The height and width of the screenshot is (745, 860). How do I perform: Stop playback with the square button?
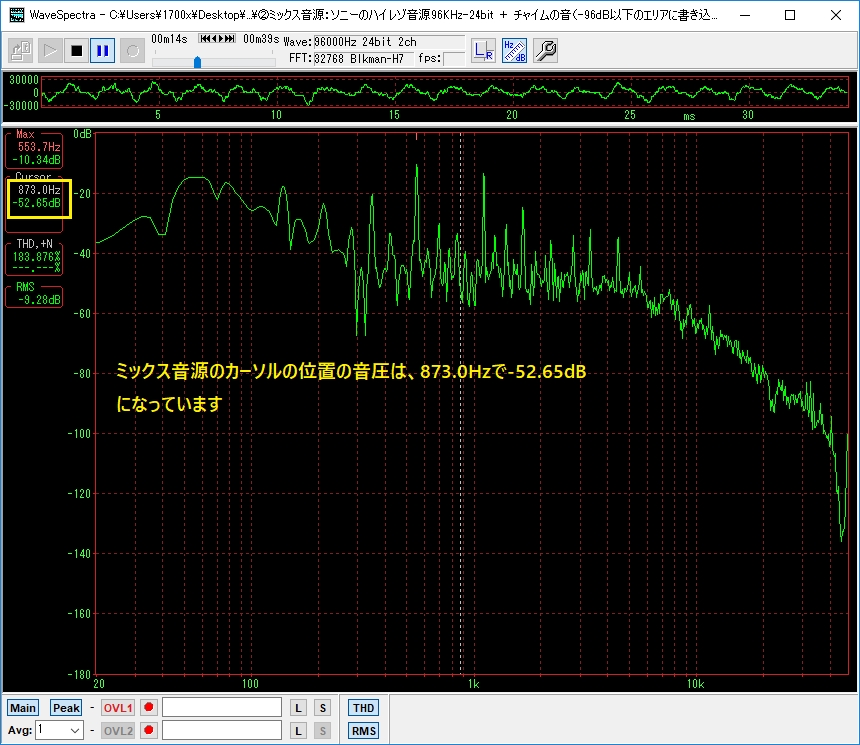click(76, 51)
